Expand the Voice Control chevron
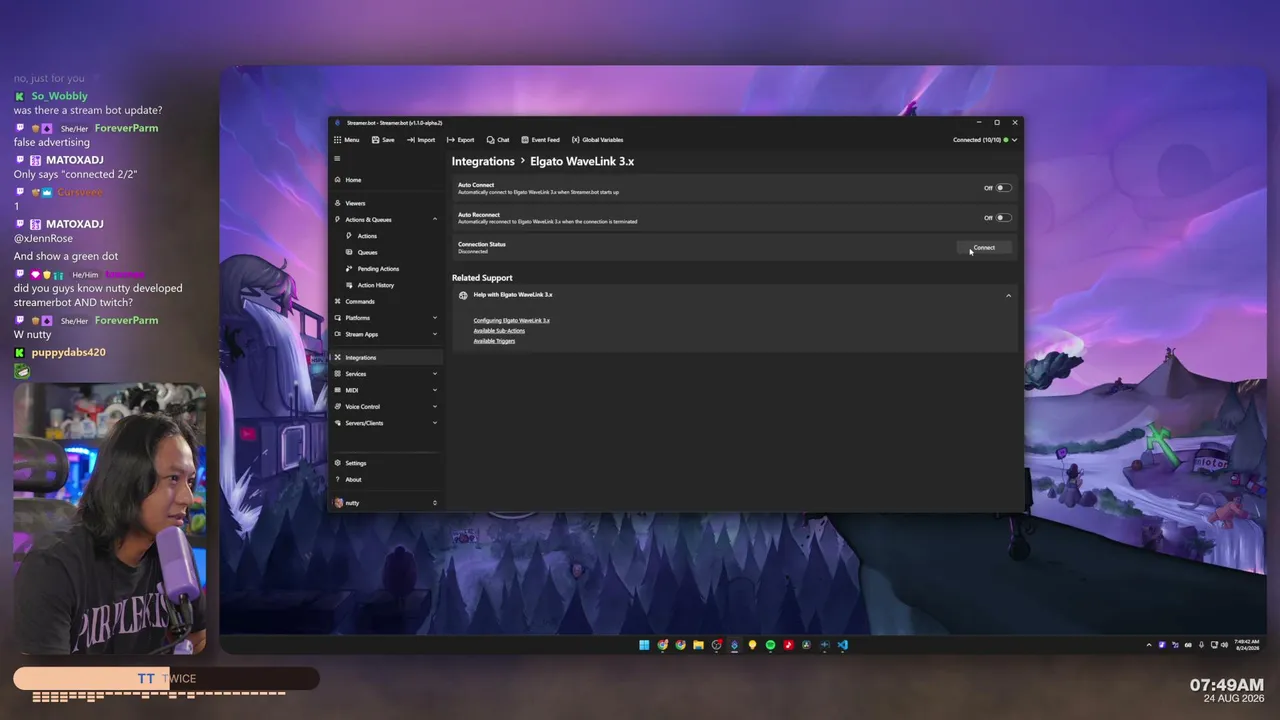This screenshot has width=1280, height=720. coord(435,407)
